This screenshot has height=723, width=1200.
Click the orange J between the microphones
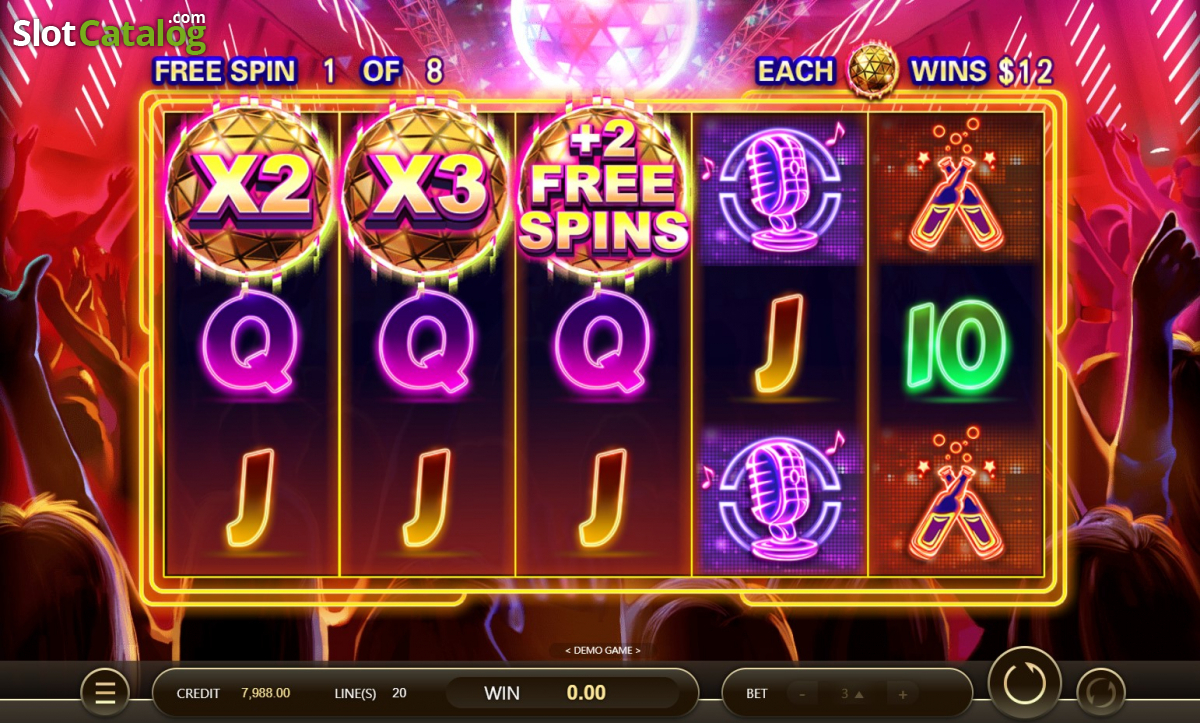[780, 342]
